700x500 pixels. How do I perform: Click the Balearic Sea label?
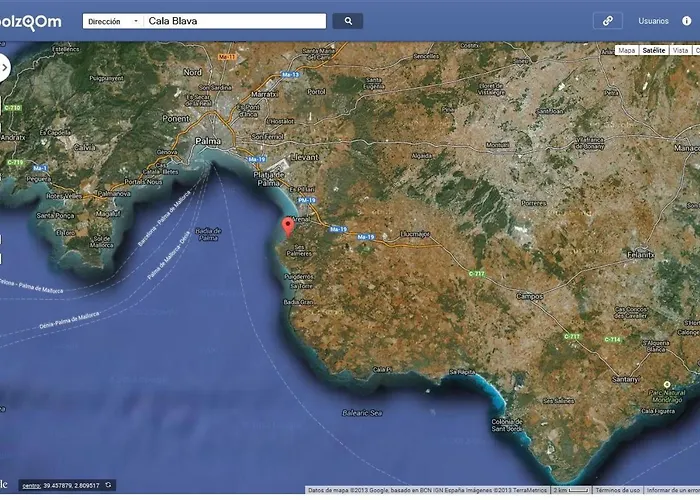point(362,413)
